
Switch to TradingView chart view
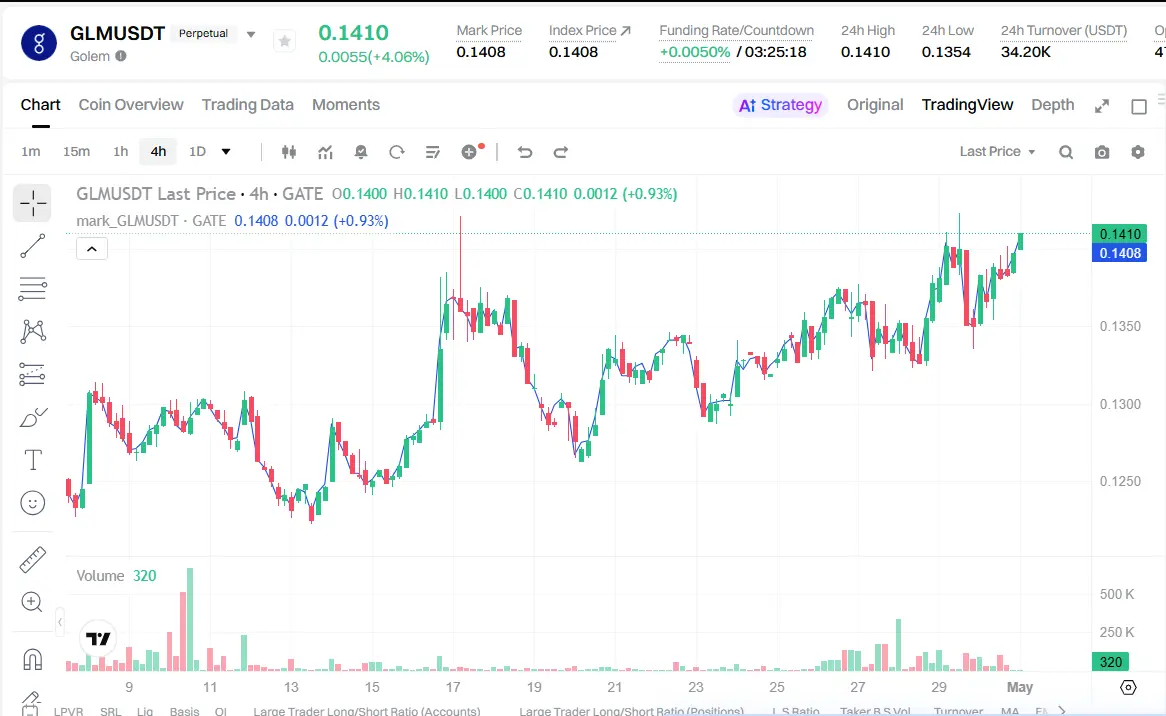[967, 105]
